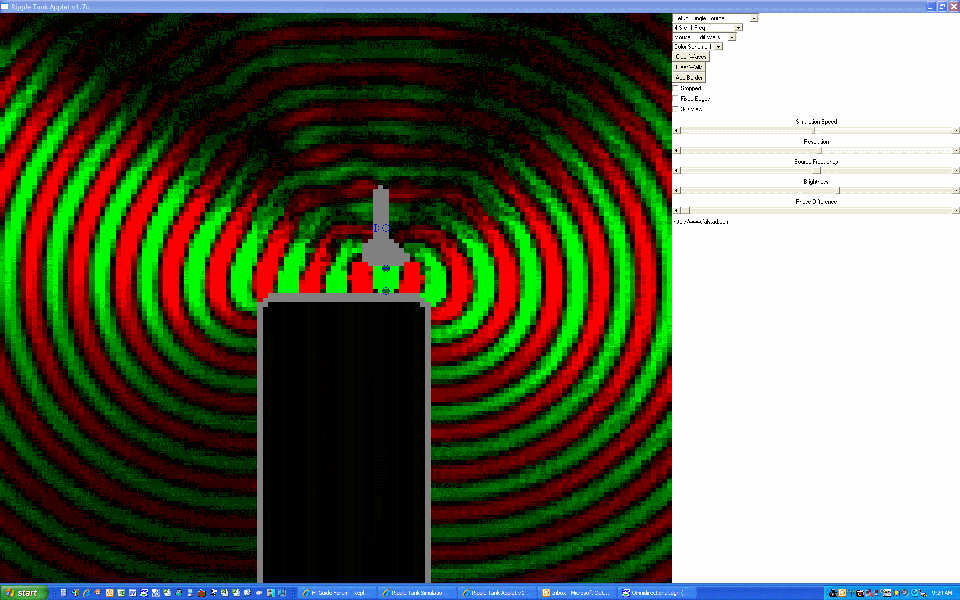960x600 pixels.
Task: Switch to the Inbox Microsoft Outlook taskbar window
Action: click(577, 593)
